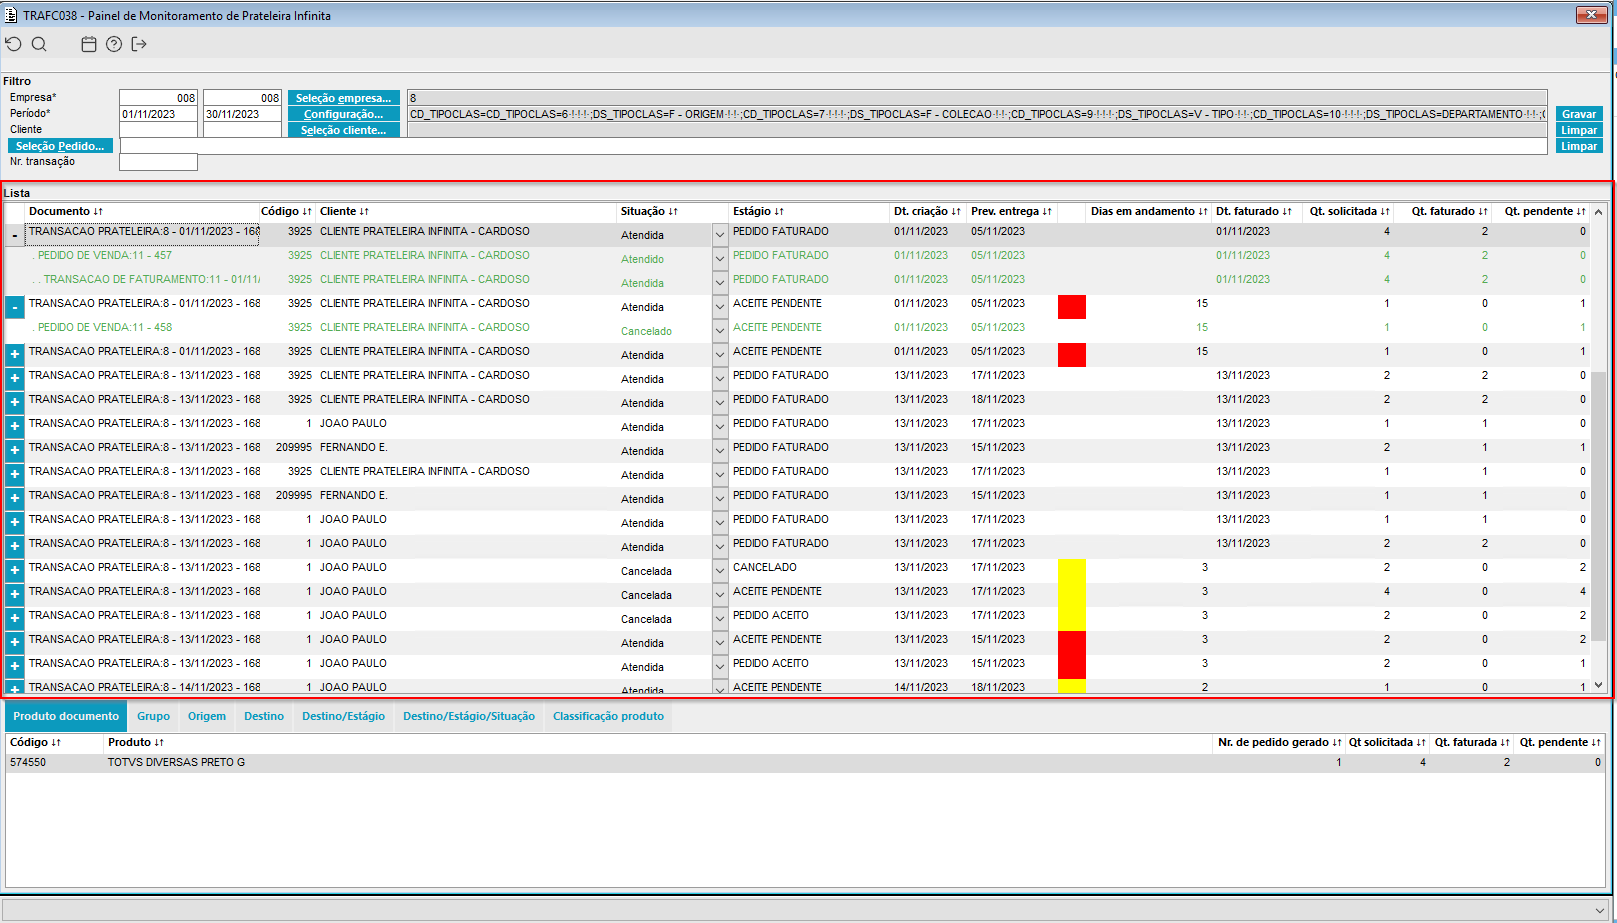The width and height of the screenshot is (1617, 923).
Task: Expand the Atendida row with PEDIDO ACEITO stage
Action: click(x=14, y=667)
